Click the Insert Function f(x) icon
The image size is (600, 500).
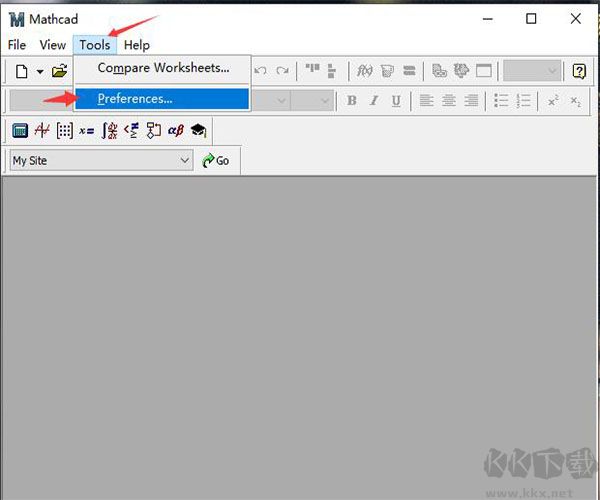[x=364, y=71]
